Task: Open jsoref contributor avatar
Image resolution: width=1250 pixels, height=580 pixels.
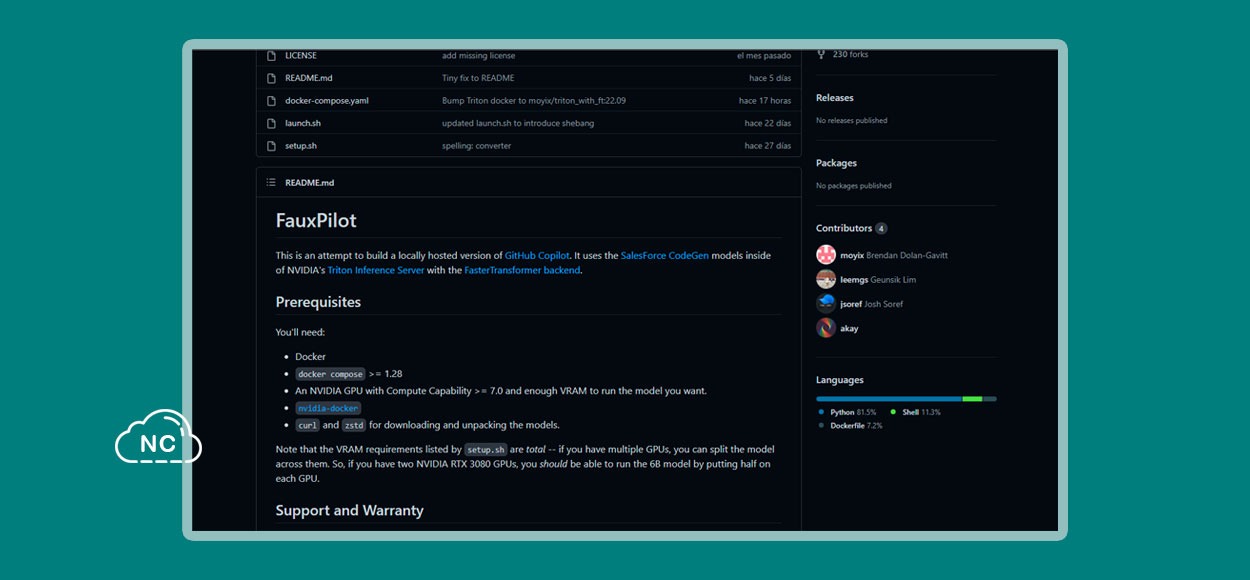Action: pos(826,304)
